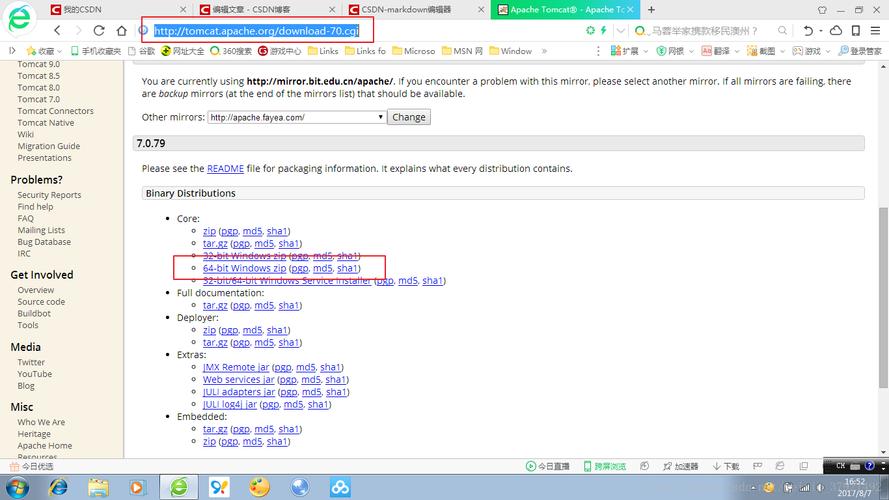Click the 登录管家 login manager button

(861, 51)
